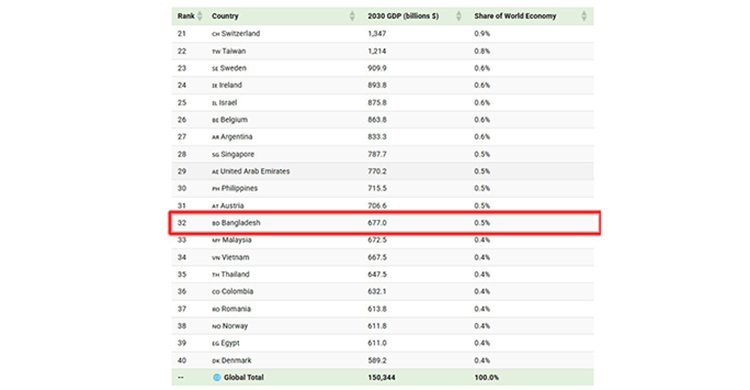Click the United Arab Emirates country name

coord(255,171)
